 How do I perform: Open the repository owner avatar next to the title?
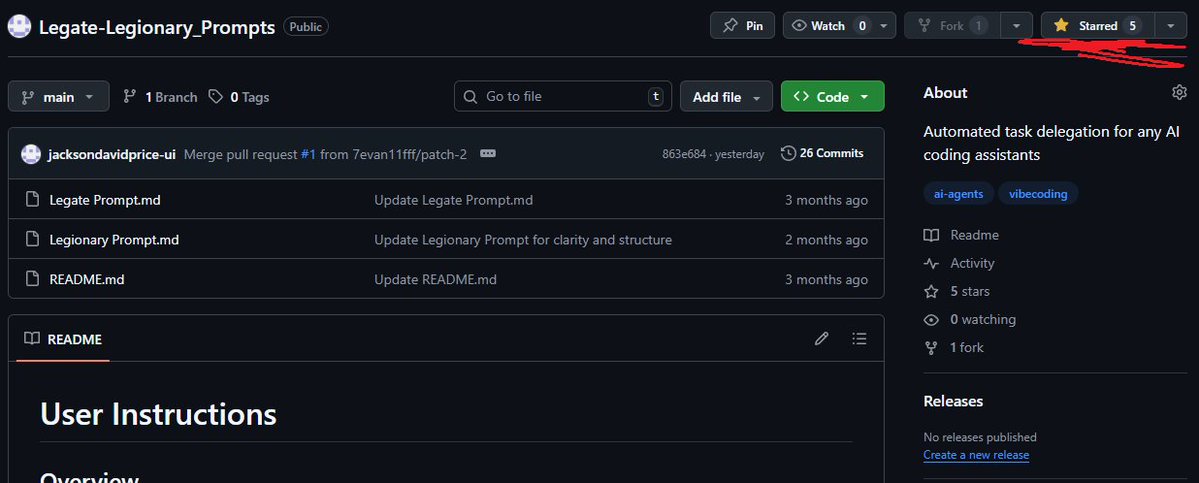point(20,27)
